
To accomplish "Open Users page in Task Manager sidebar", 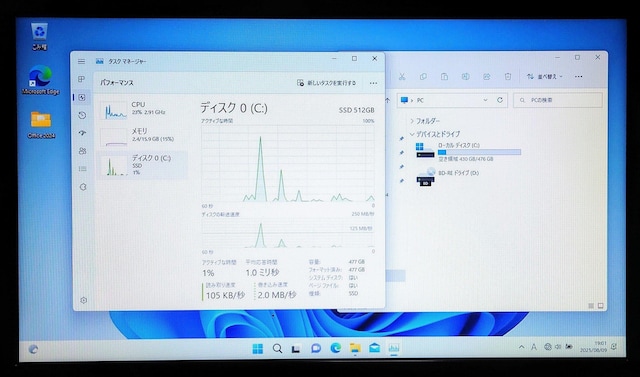I will coord(82,151).
